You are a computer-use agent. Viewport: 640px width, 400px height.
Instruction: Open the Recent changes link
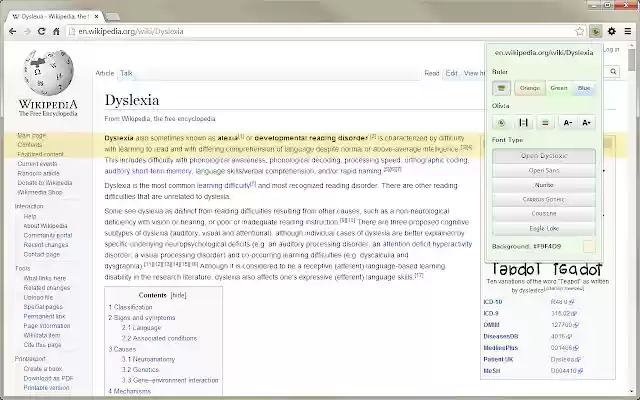(x=46, y=245)
